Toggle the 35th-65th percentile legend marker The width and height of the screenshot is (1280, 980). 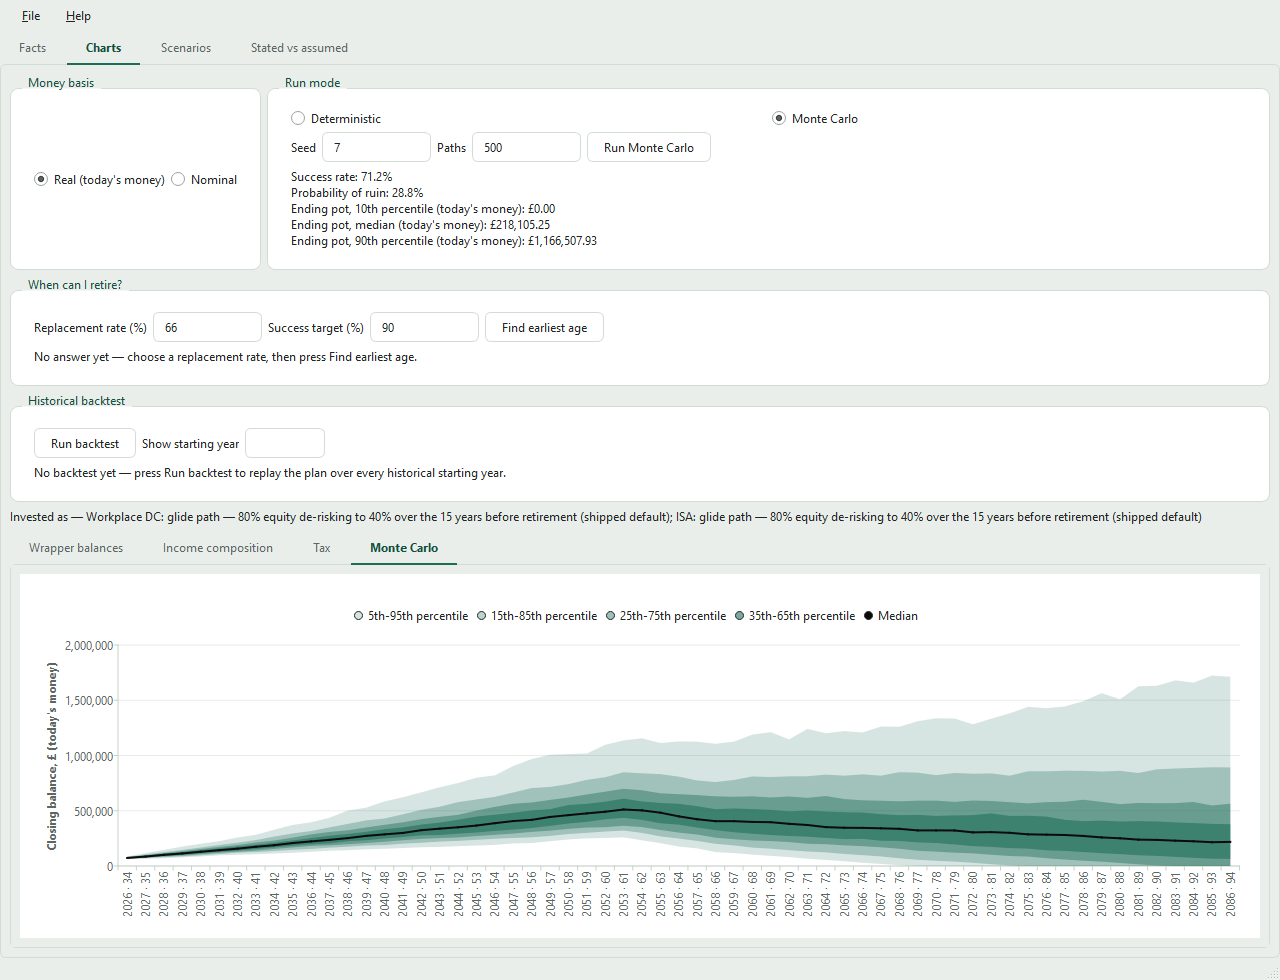[740, 616]
